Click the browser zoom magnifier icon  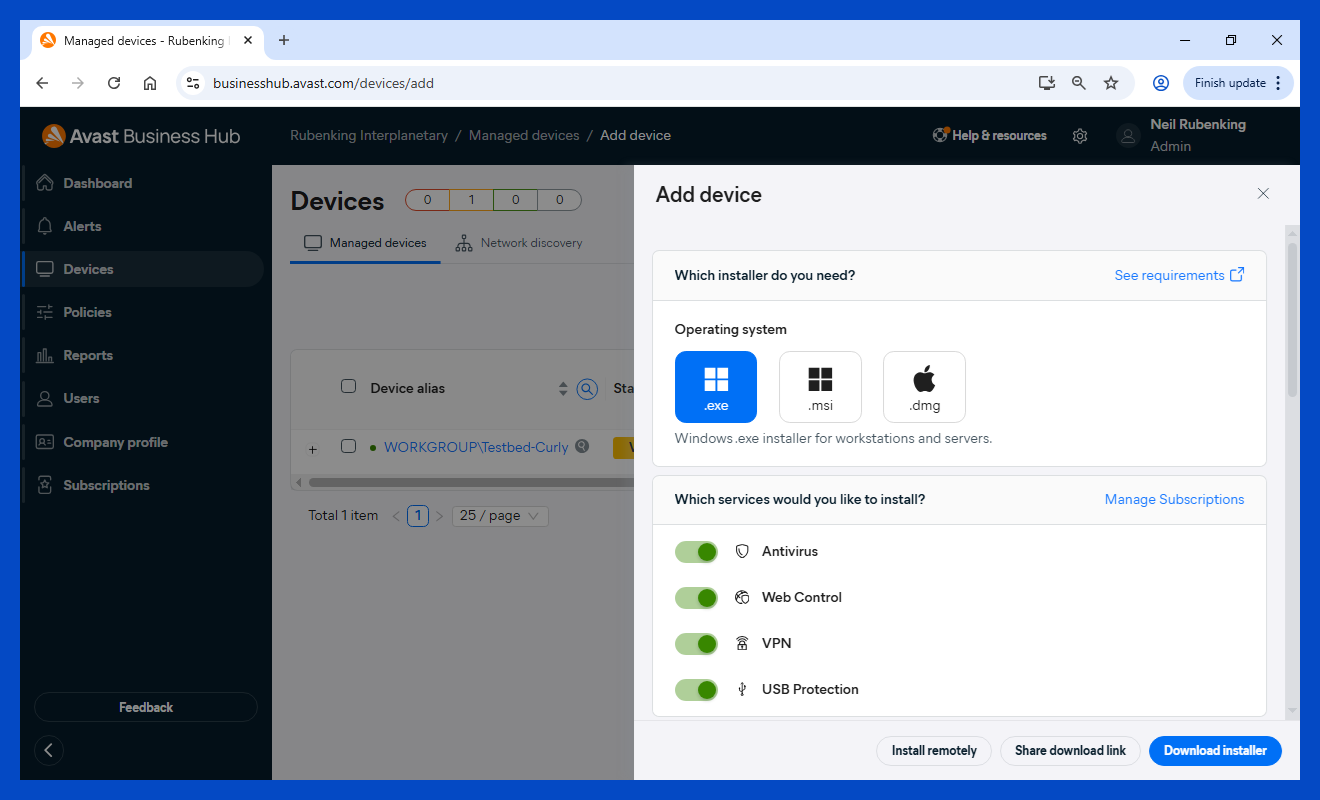point(1079,83)
